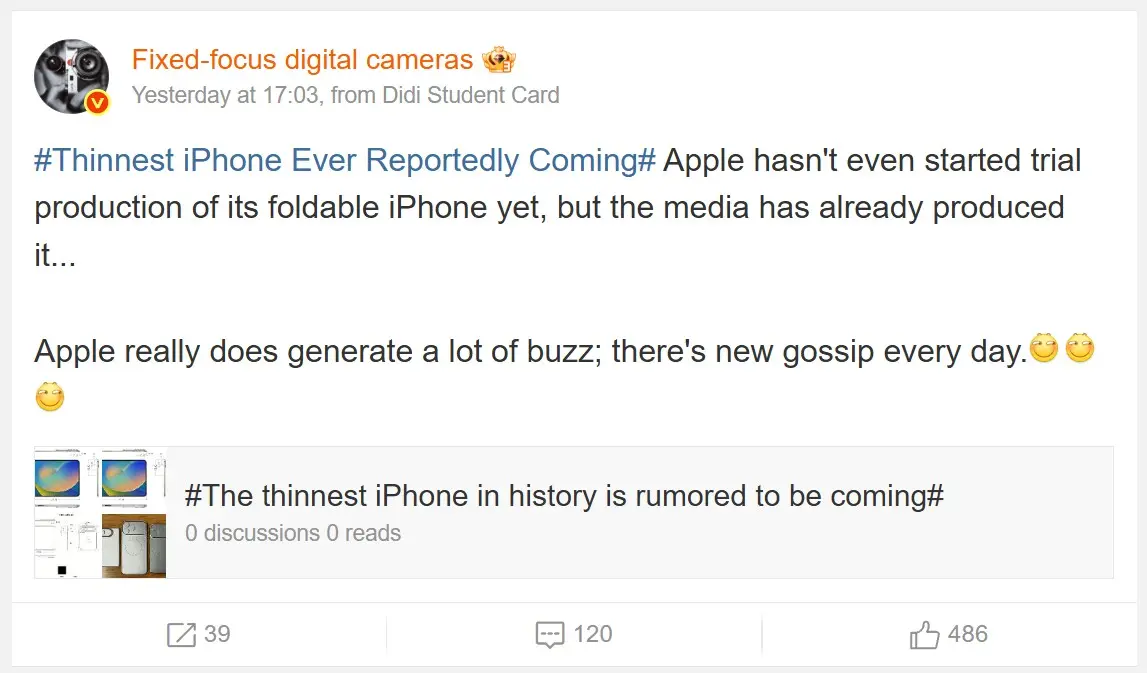This screenshot has width=1147, height=673.
Task: Click the crown membership badge beside the username
Action: (499, 60)
